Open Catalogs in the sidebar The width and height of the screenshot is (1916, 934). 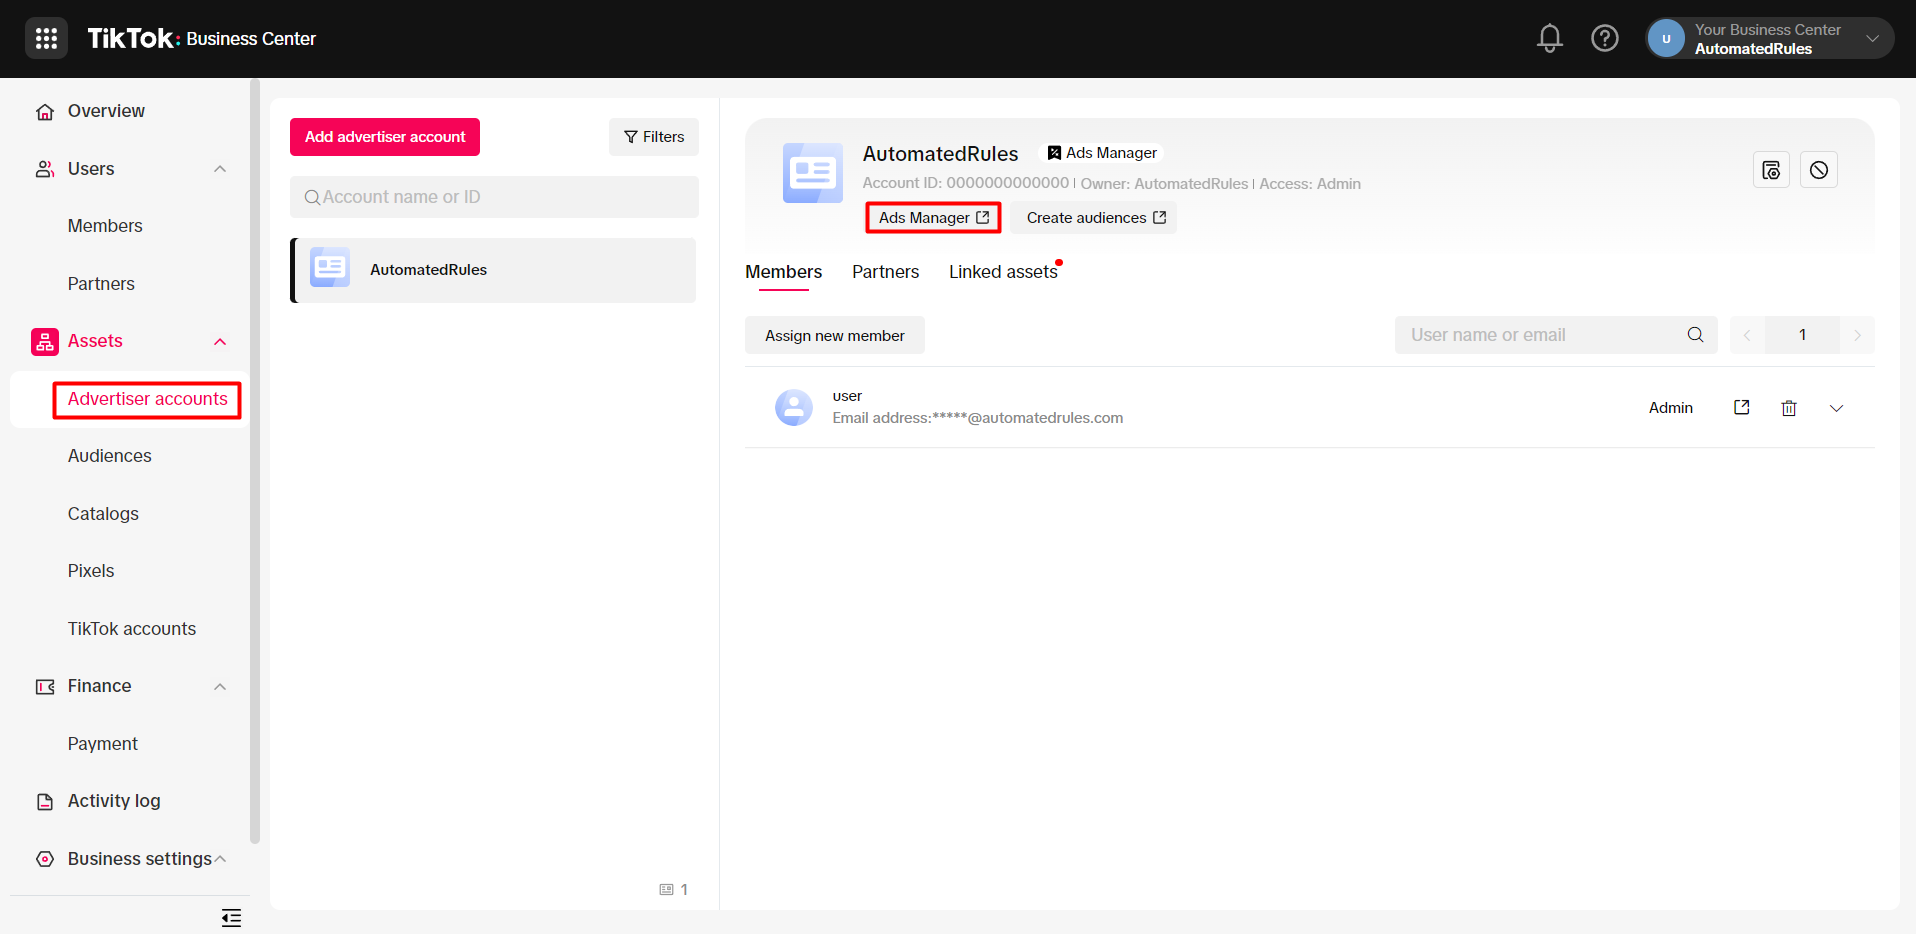(103, 514)
